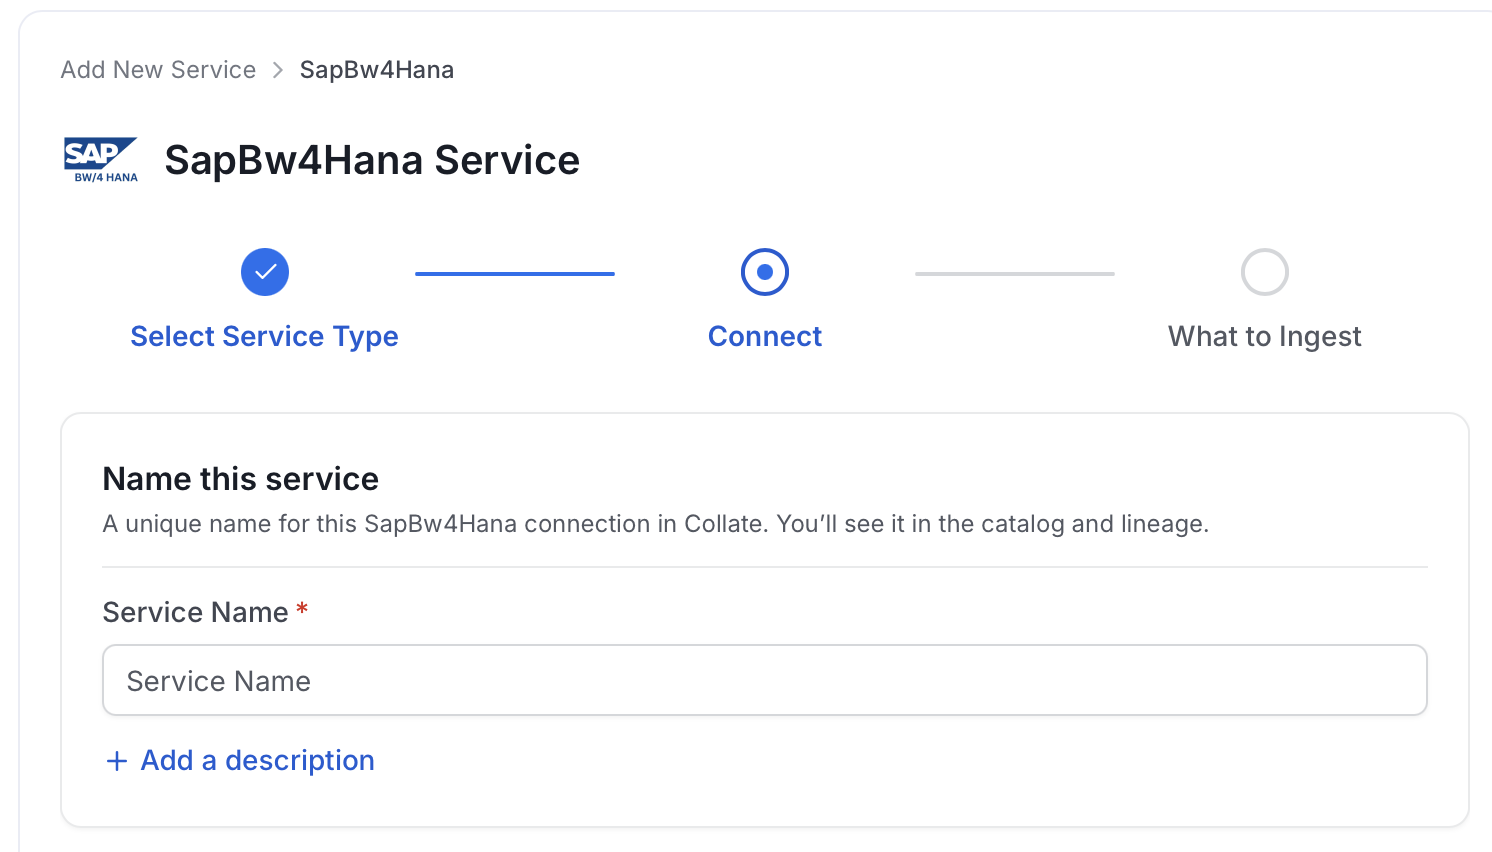This screenshot has width=1492, height=852.
Task: Click the Name this service heading
Action: [x=241, y=479]
